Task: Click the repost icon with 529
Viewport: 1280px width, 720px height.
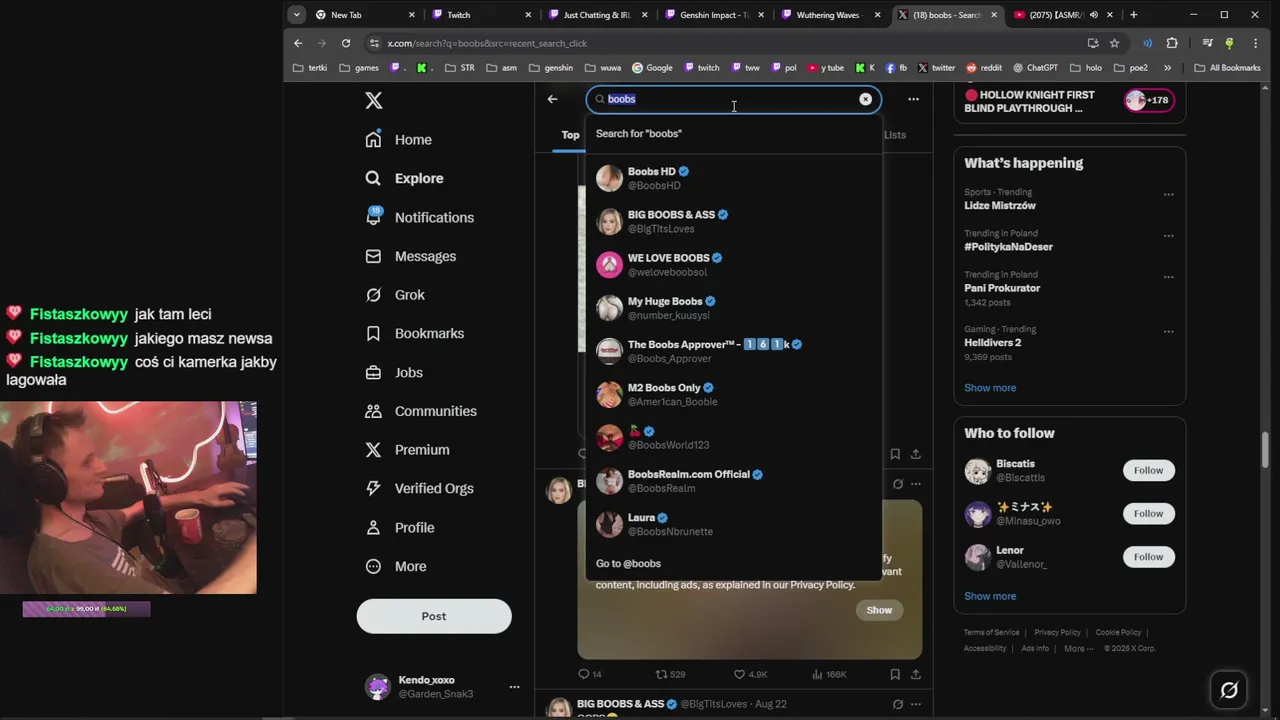Action: click(661, 675)
